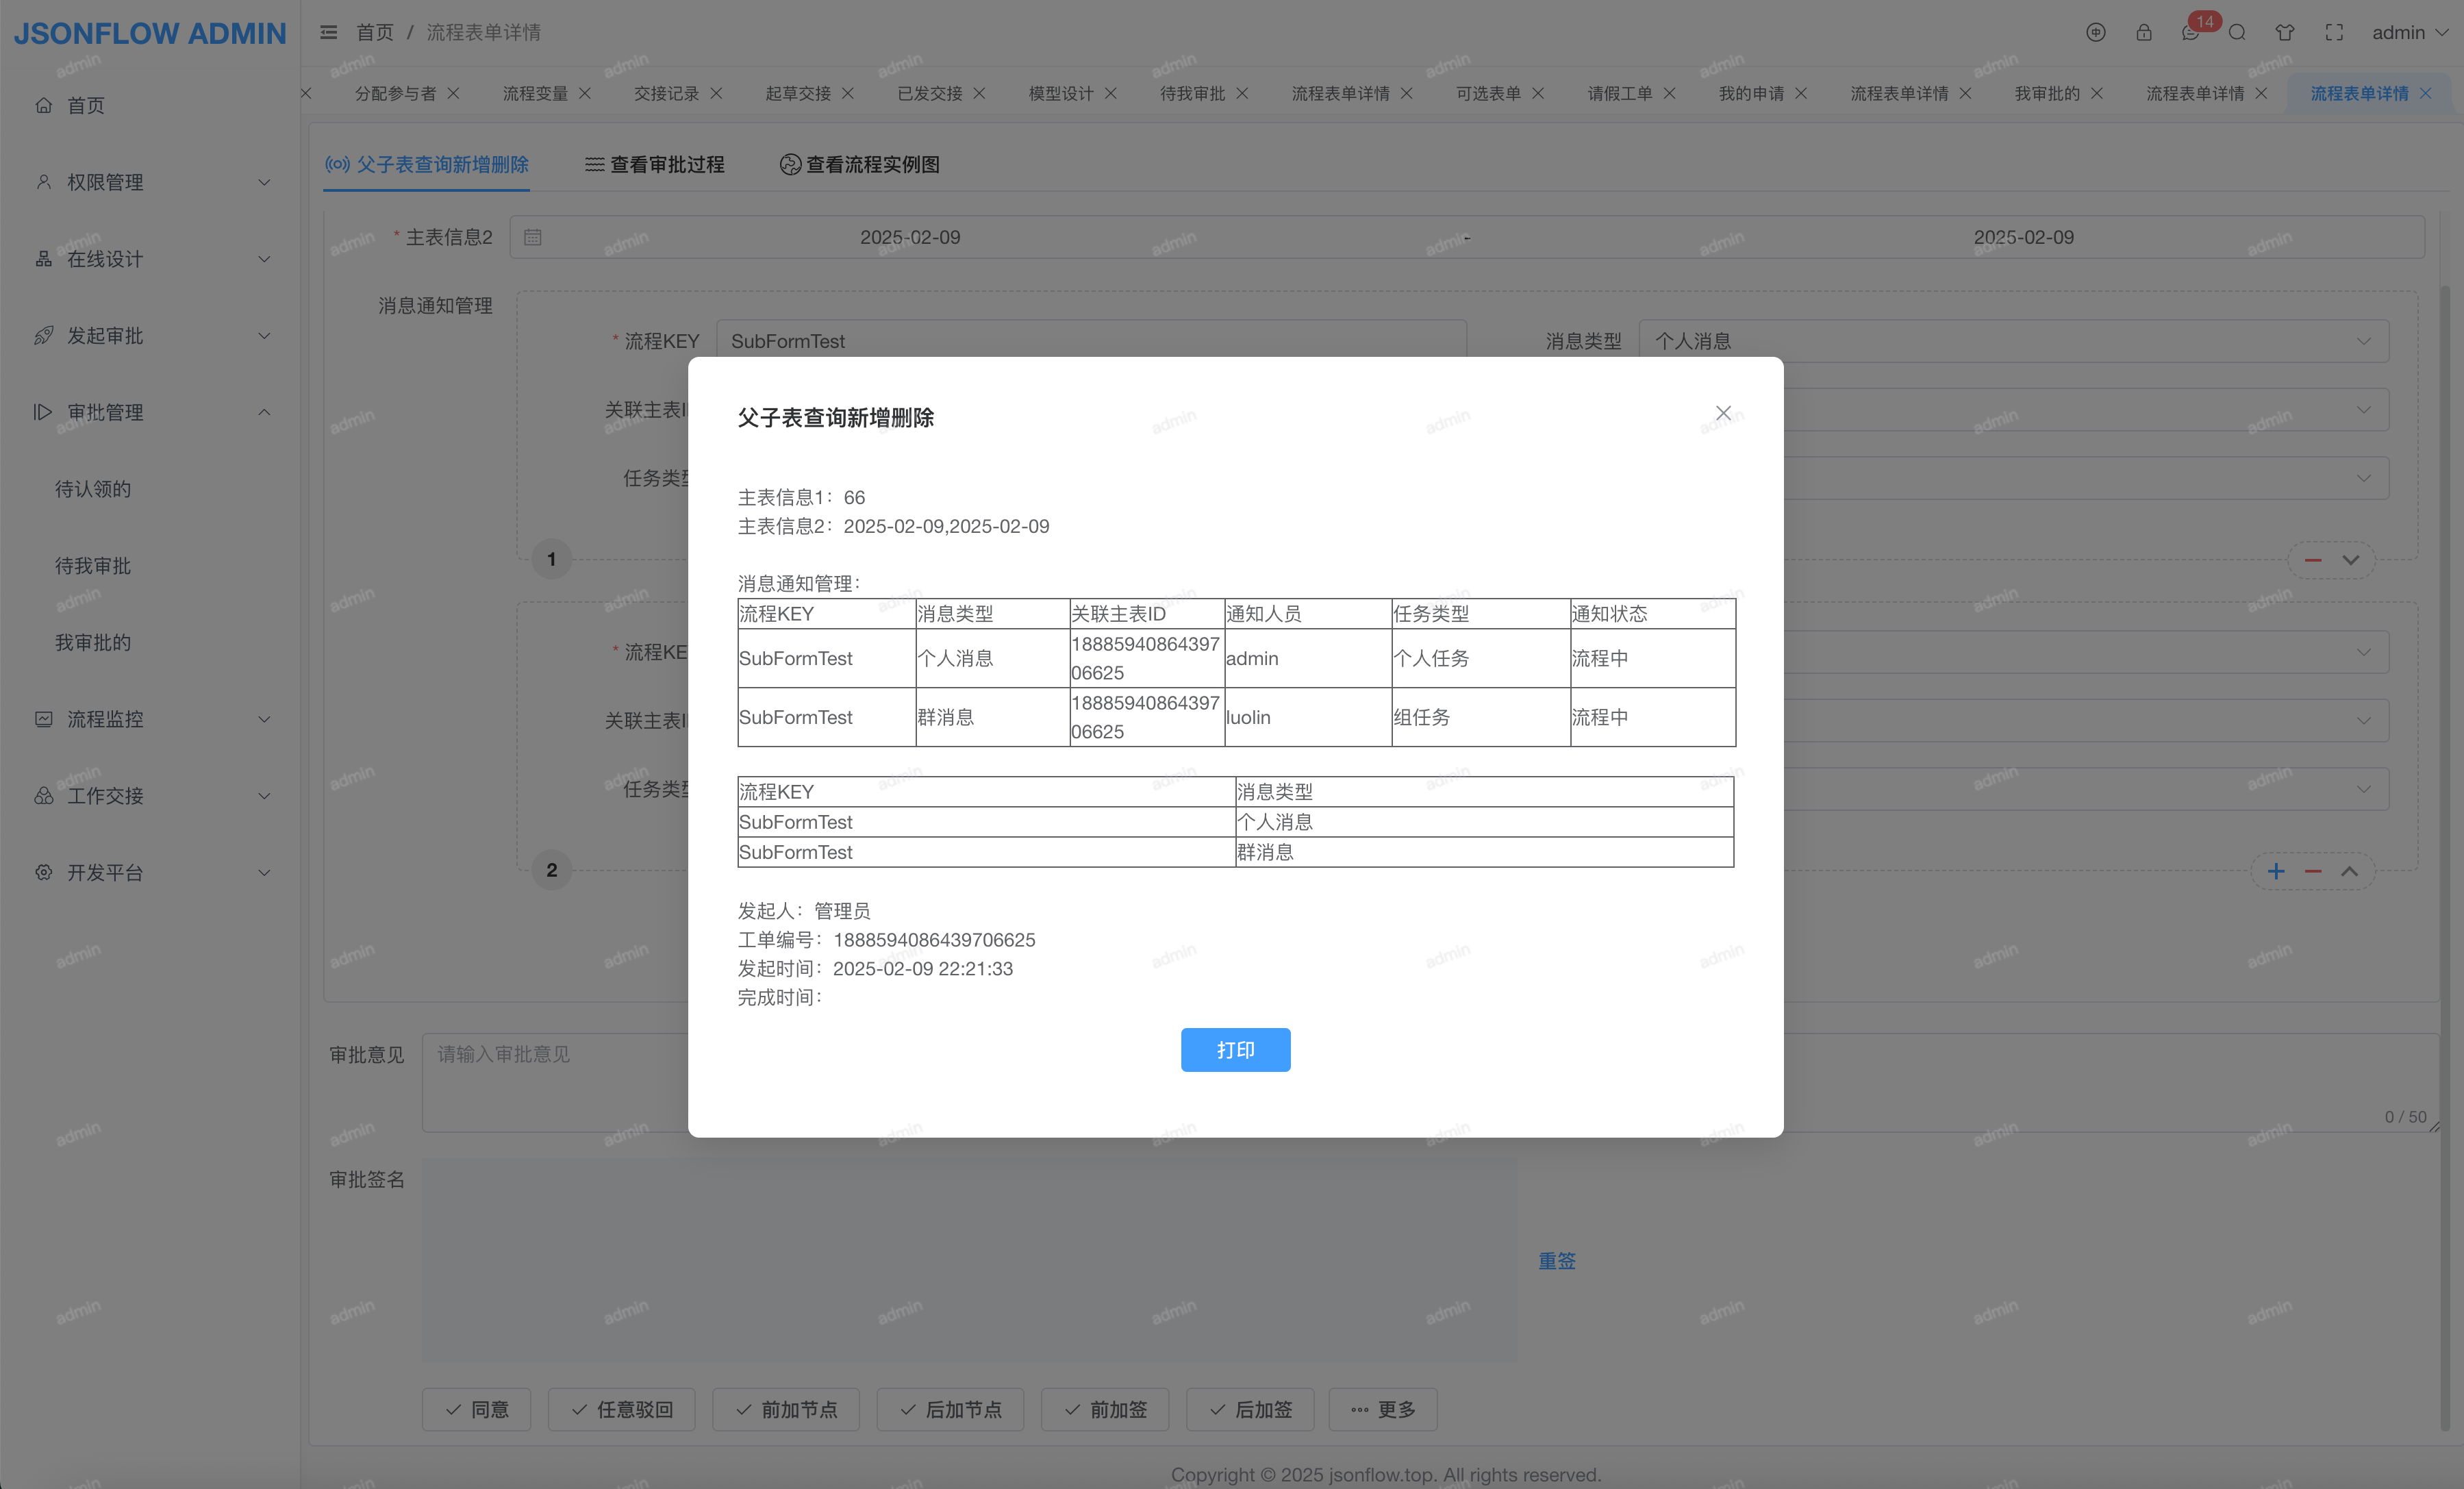Click the globe language icon in header
The height and width of the screenshot is (1489, 2464).
pyautogui.click(x=2096, y=32)
